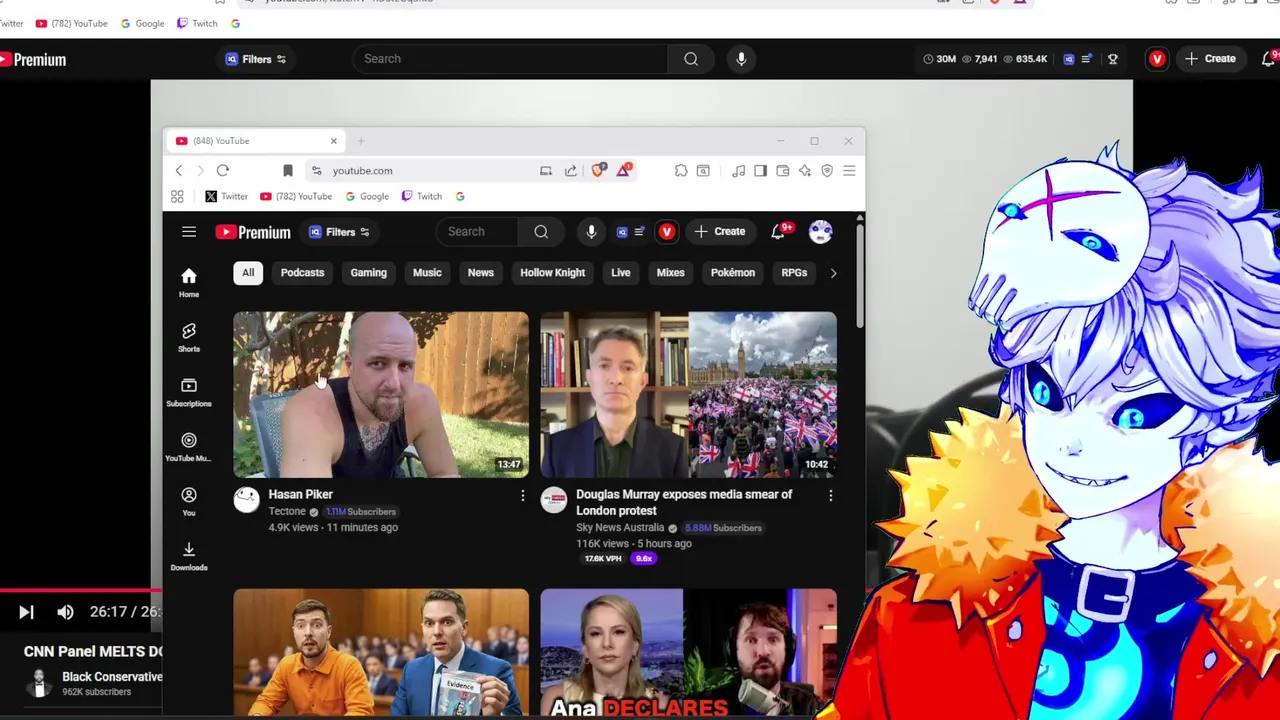Click the trophy icon in outer YouTube header
Viewport: 1280px width, 720px height.
(1112, 59)
